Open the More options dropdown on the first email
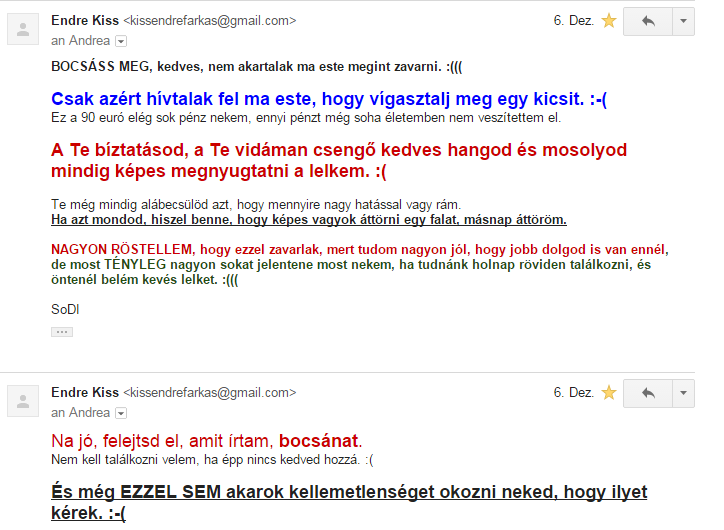Viewport: 724px width, 530px height. 683,21
